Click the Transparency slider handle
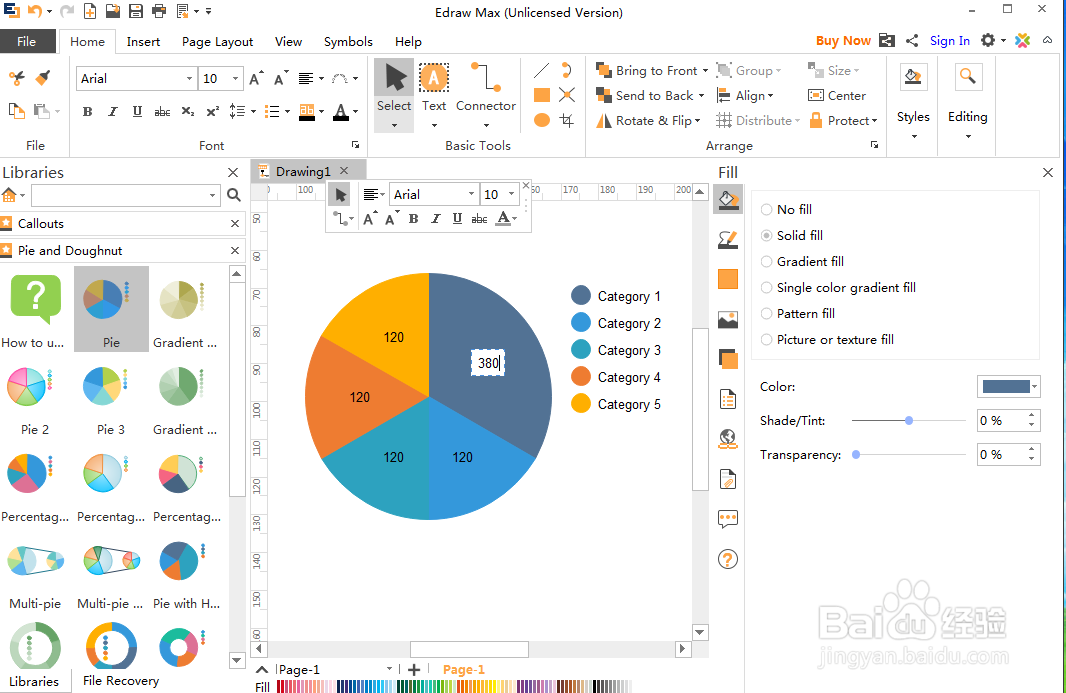The height and width of the screenshot is (693, 1066). 856,454
